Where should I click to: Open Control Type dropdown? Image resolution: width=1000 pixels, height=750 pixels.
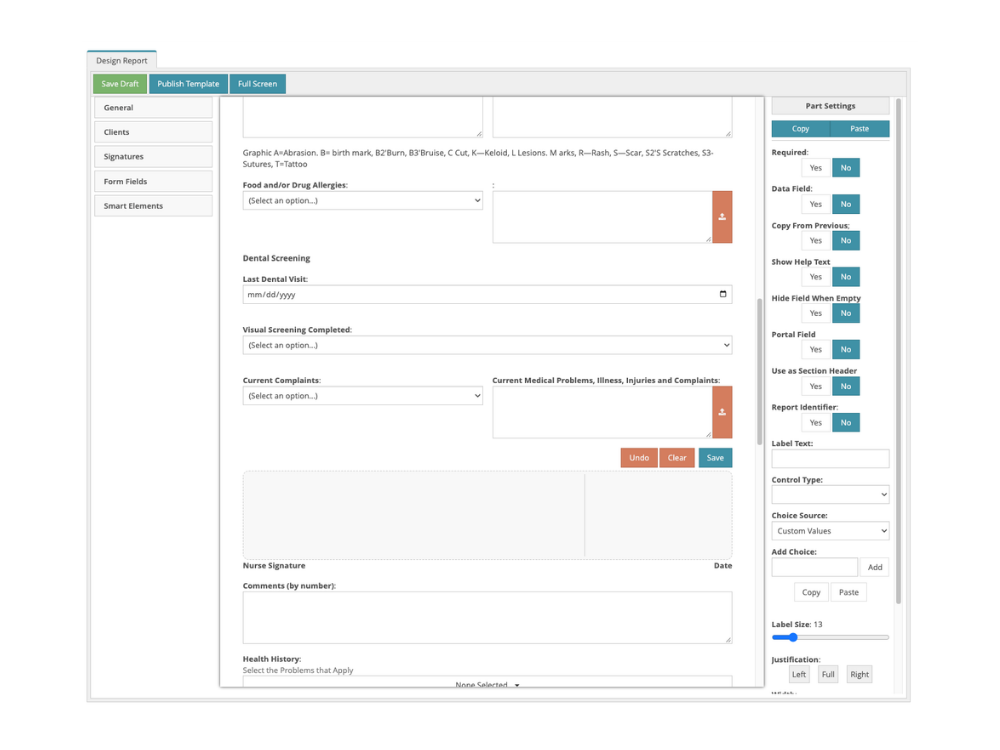click(x=830, y=494)
